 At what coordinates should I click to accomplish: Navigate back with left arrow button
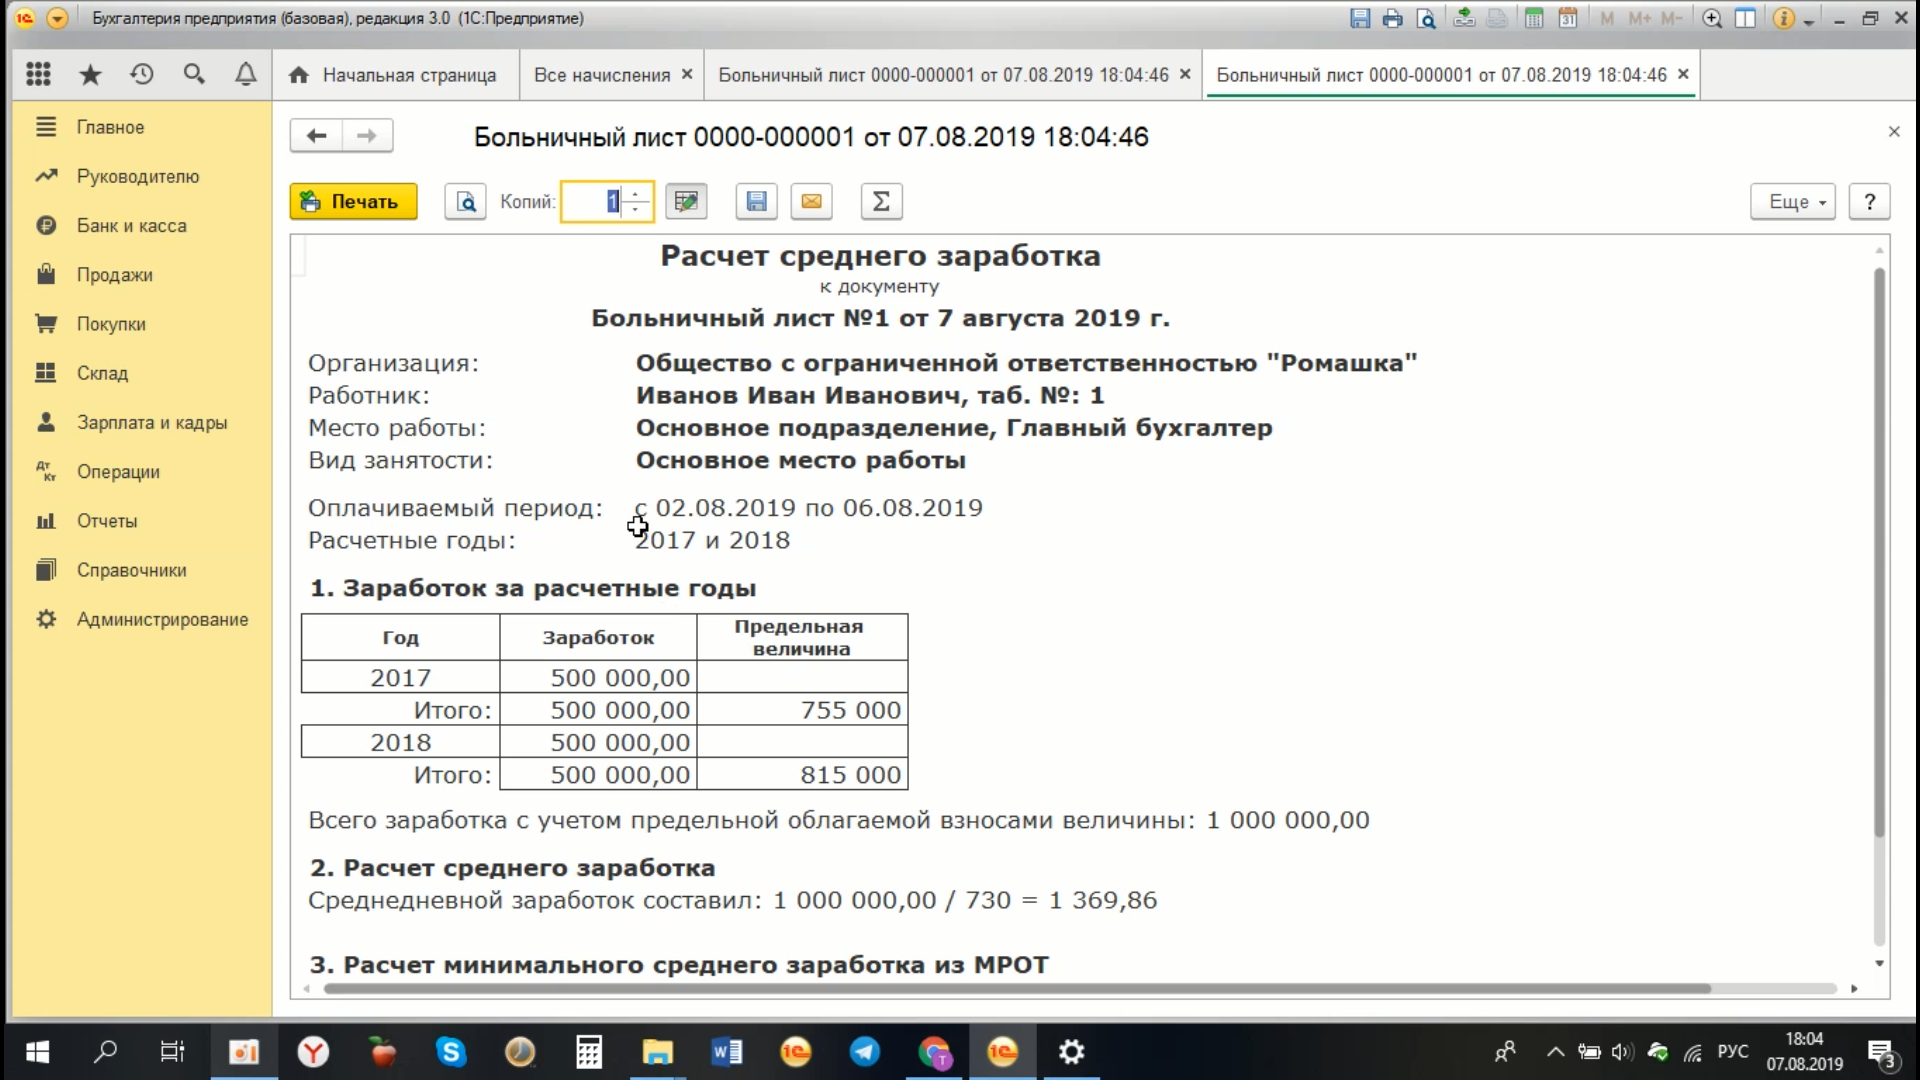316,136
